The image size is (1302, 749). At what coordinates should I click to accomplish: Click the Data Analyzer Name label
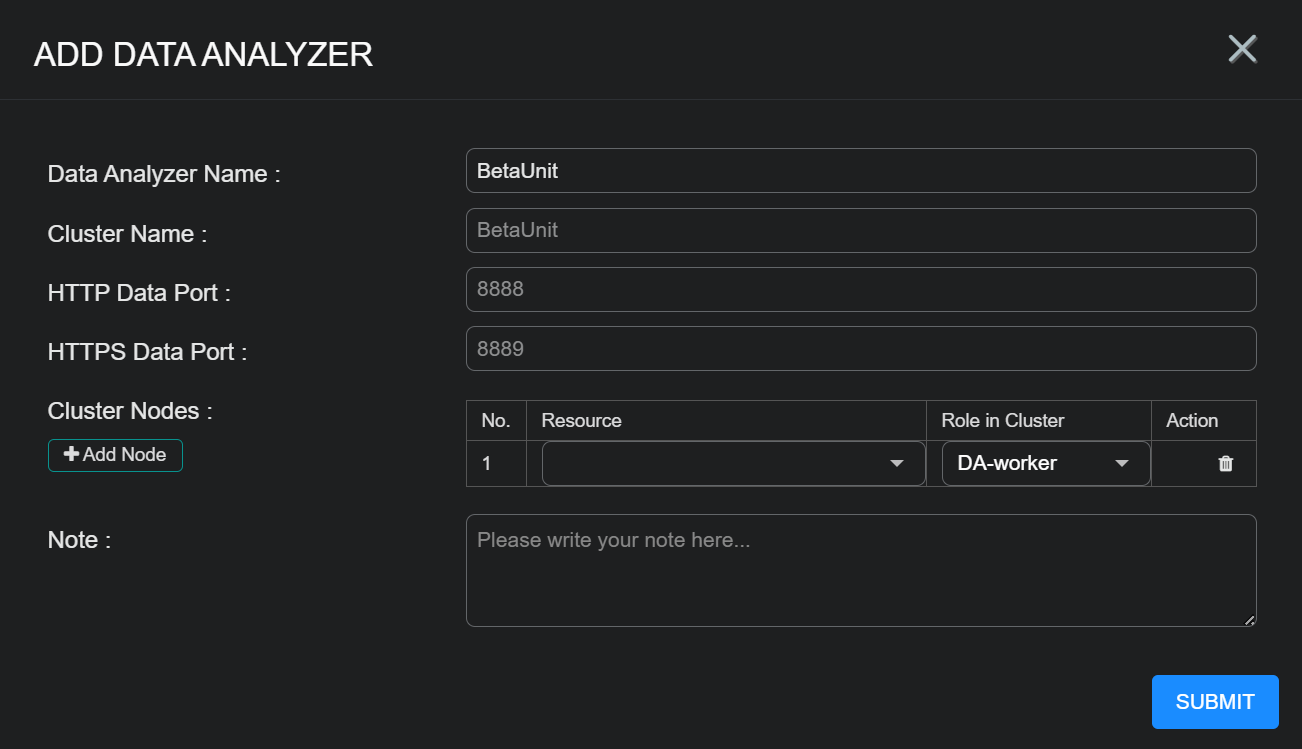coord(164,174)
